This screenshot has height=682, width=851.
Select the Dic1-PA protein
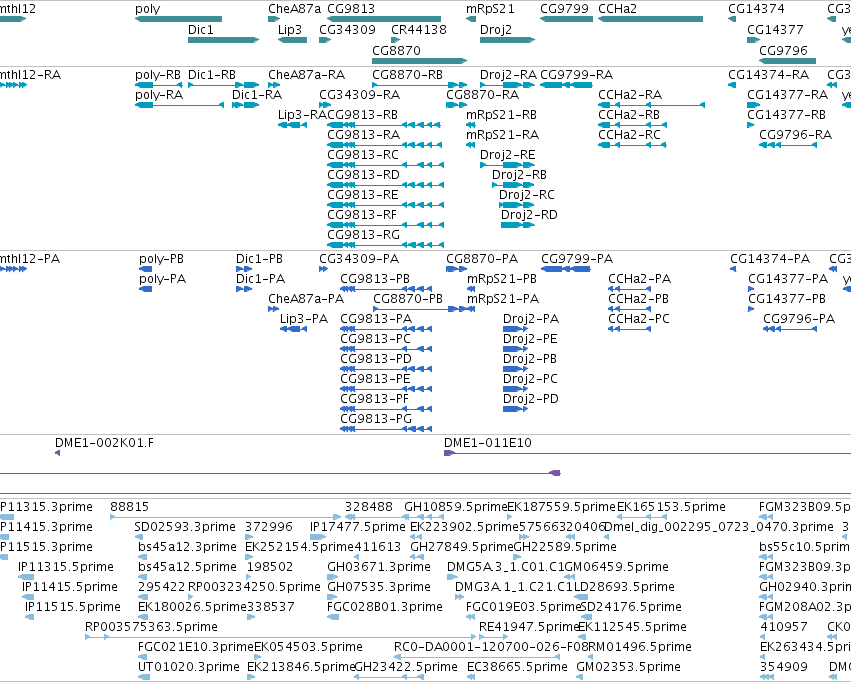pyautogui.click(x=244, y=289)
